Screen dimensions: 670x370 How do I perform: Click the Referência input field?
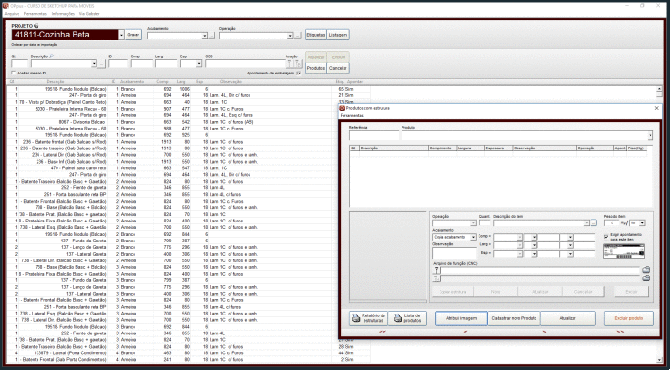[x=374, y=135]
